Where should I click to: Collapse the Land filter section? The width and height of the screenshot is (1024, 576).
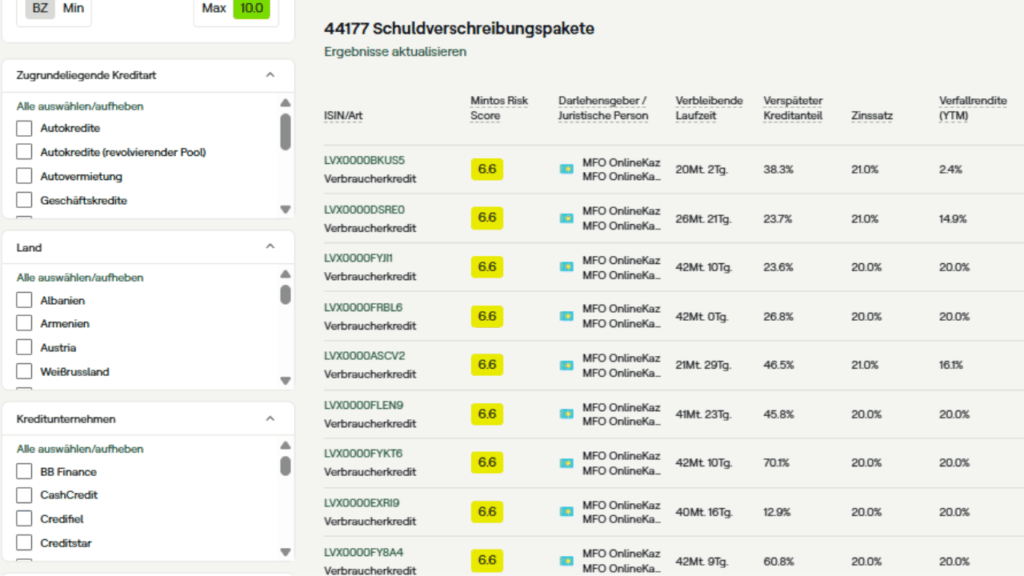point(269,247)
